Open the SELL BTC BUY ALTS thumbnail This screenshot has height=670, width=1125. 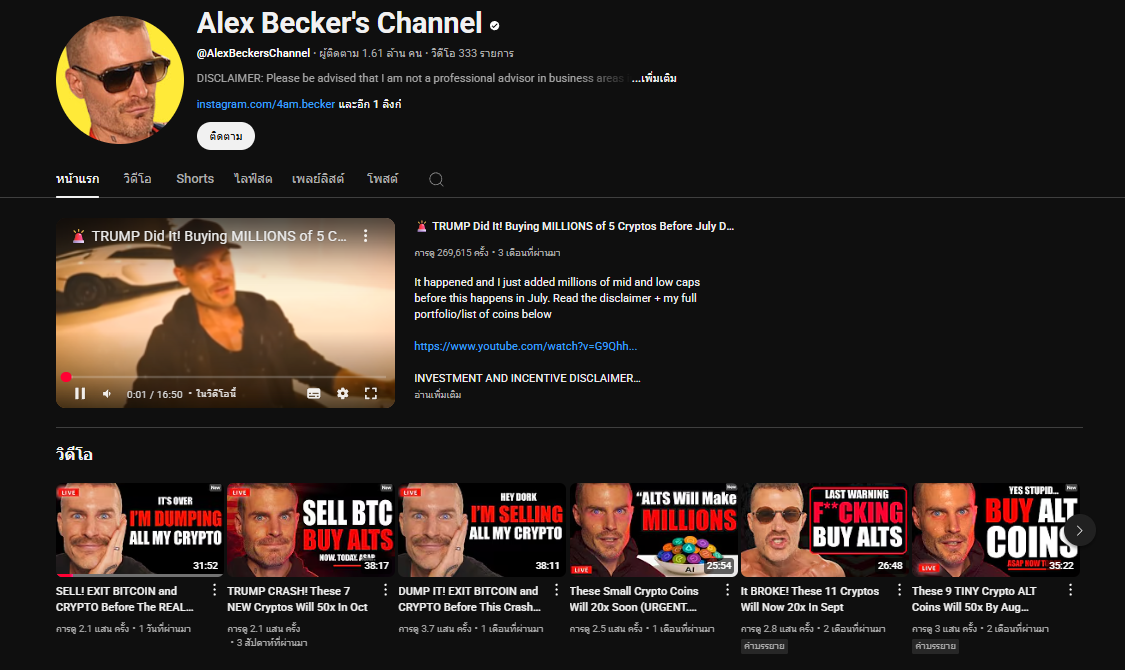(x=311, y=530)
